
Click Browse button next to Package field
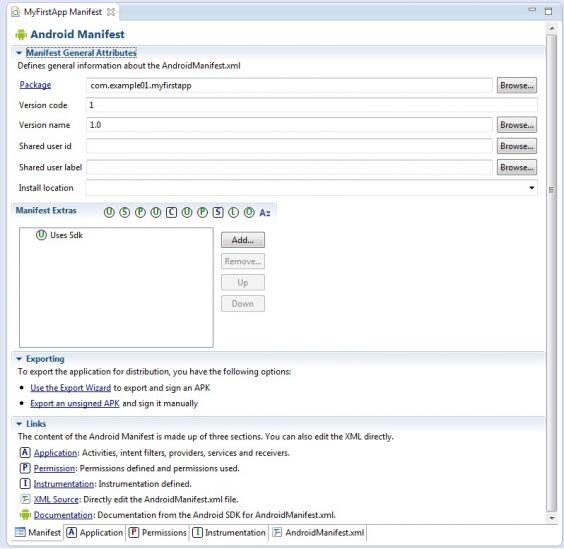point(517,86)
